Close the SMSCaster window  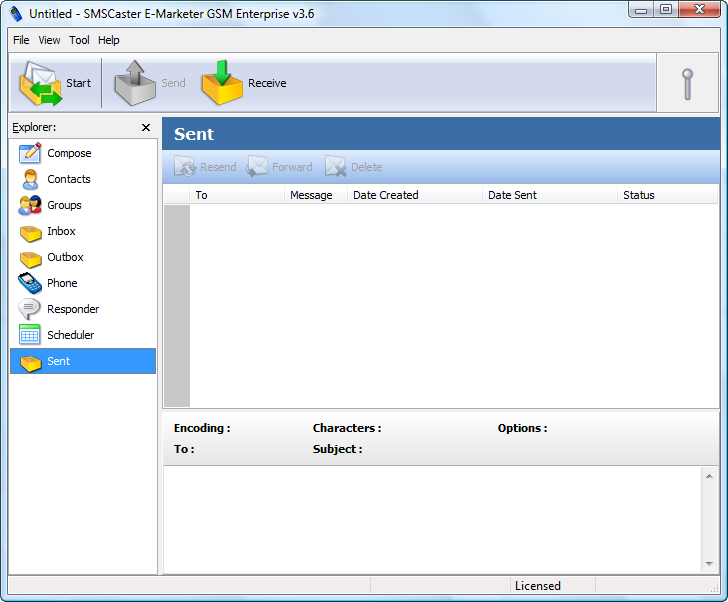click(699, 10)
